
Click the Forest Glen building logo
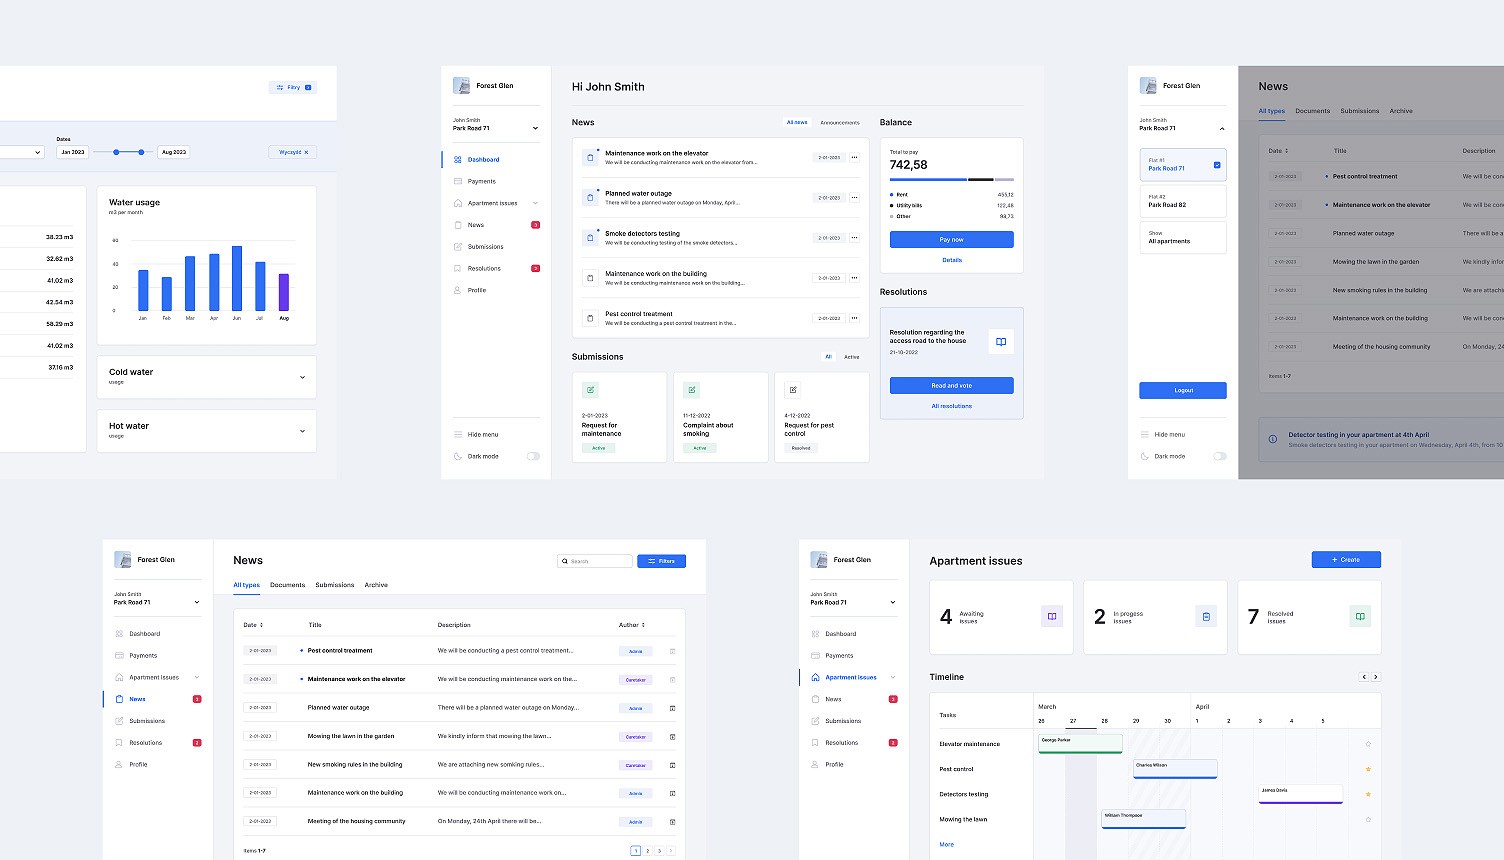click(x=461, y=85)
